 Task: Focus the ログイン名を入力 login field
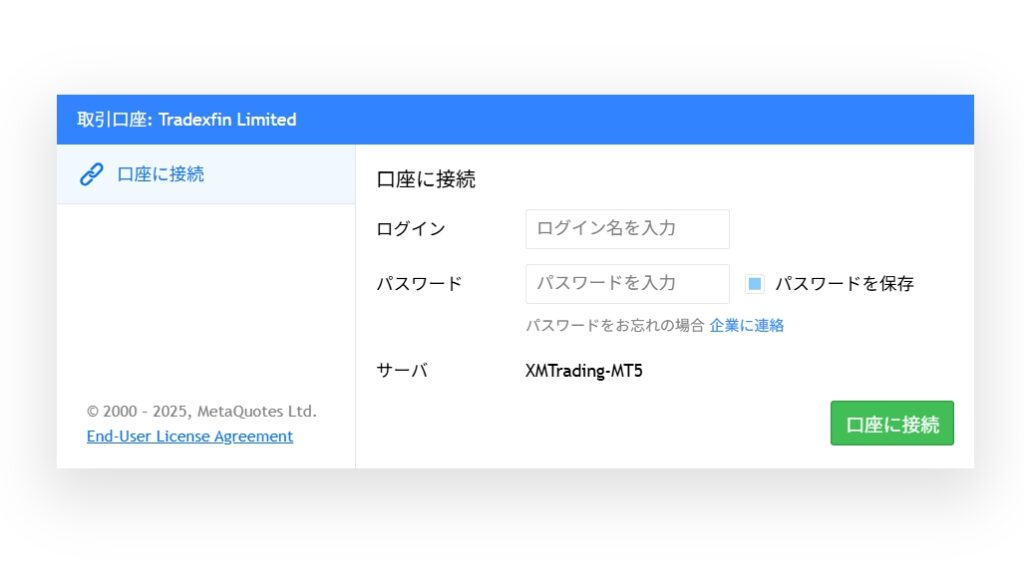[627, 229]
